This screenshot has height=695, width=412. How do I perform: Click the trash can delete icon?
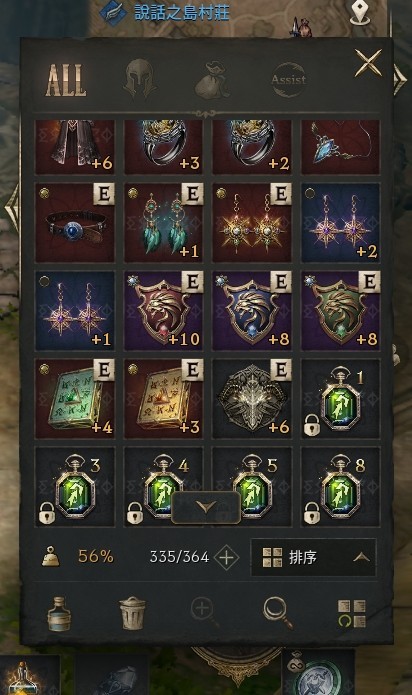(132, 613)
